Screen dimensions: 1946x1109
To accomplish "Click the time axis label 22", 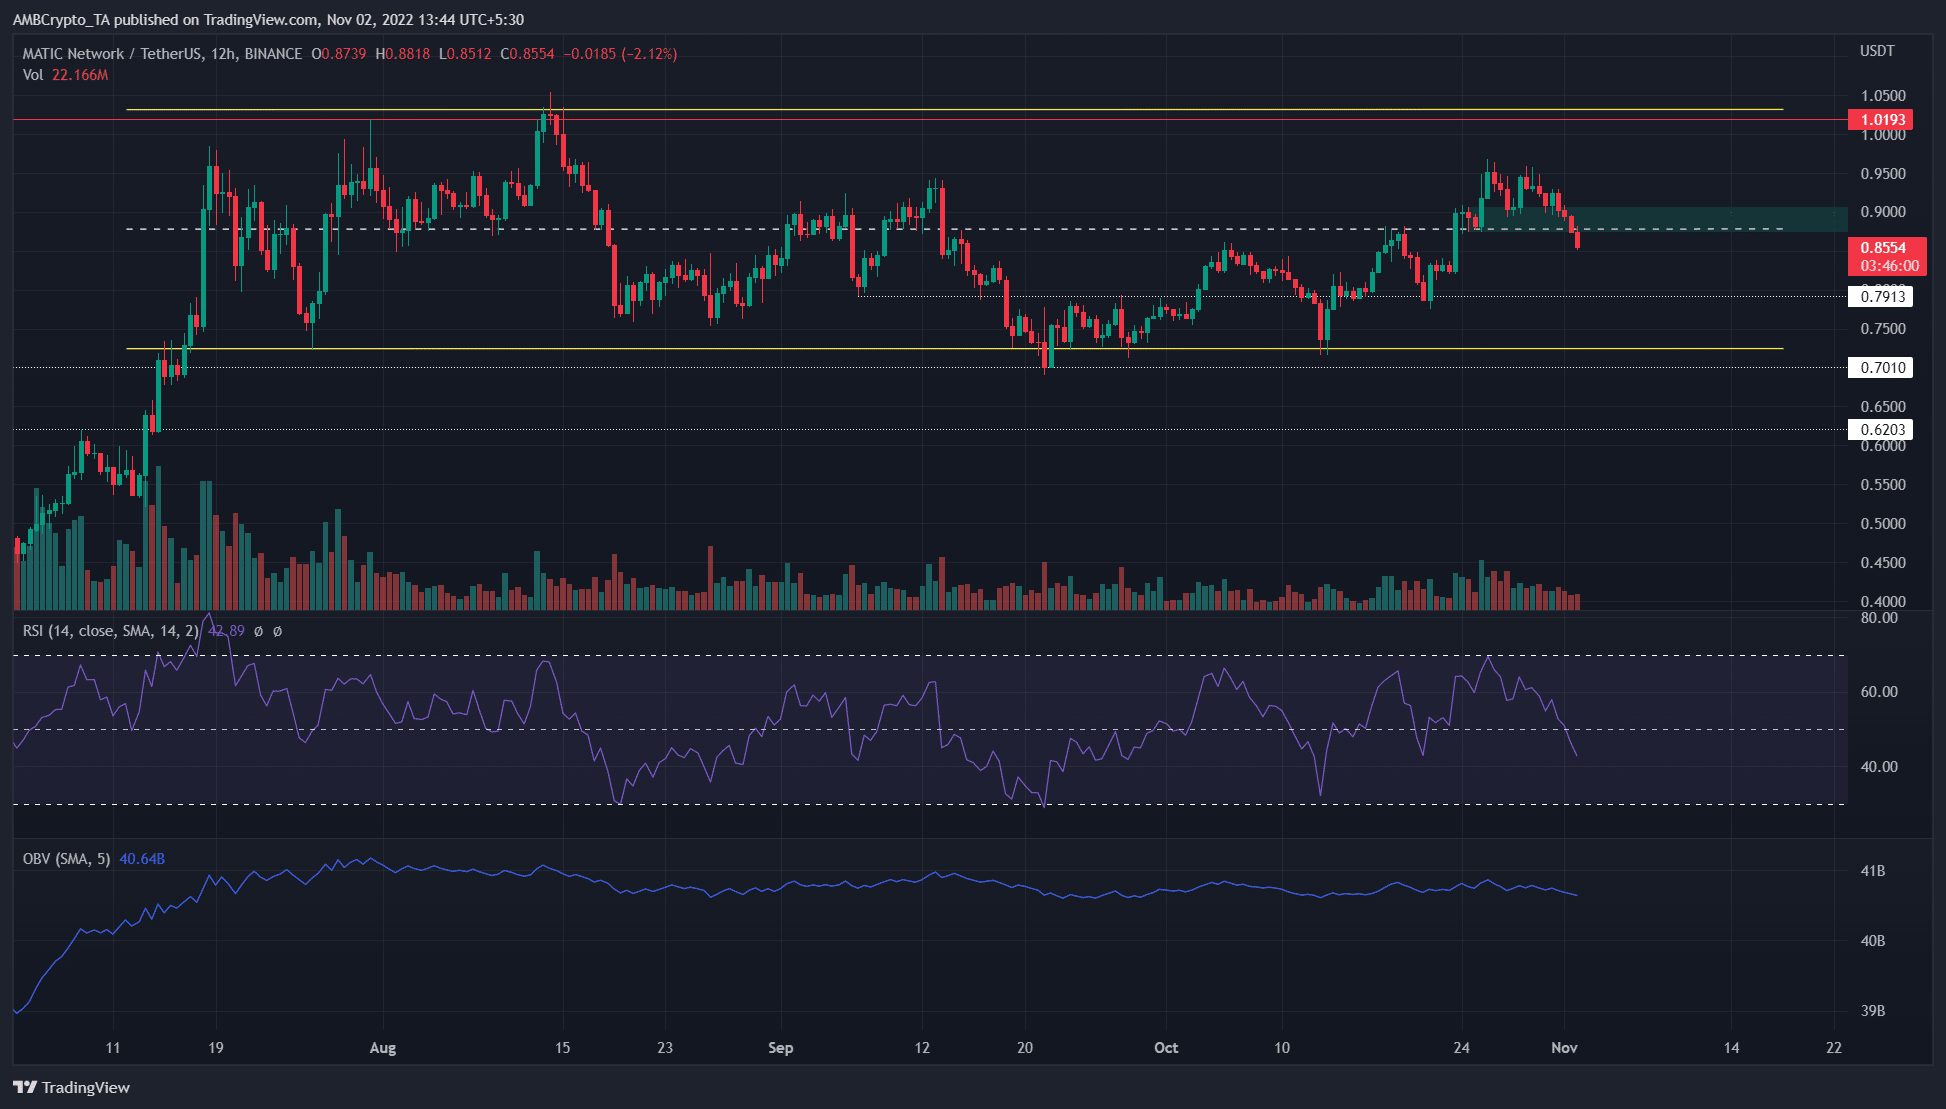I will click(1834, 1048).
